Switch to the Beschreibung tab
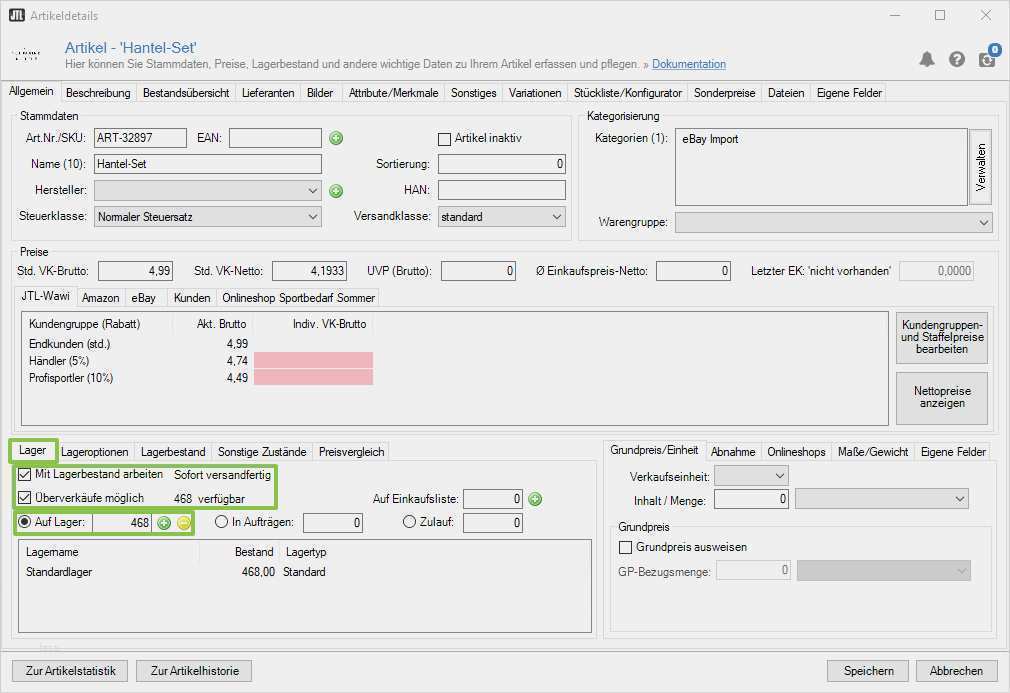 click(x=98, y=93)
